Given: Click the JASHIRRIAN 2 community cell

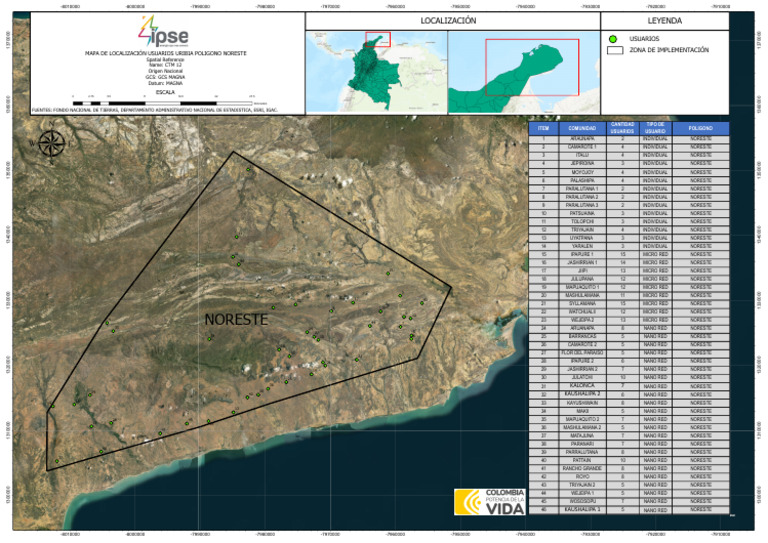Looking at the screenshot, I should tap(582, 370).
